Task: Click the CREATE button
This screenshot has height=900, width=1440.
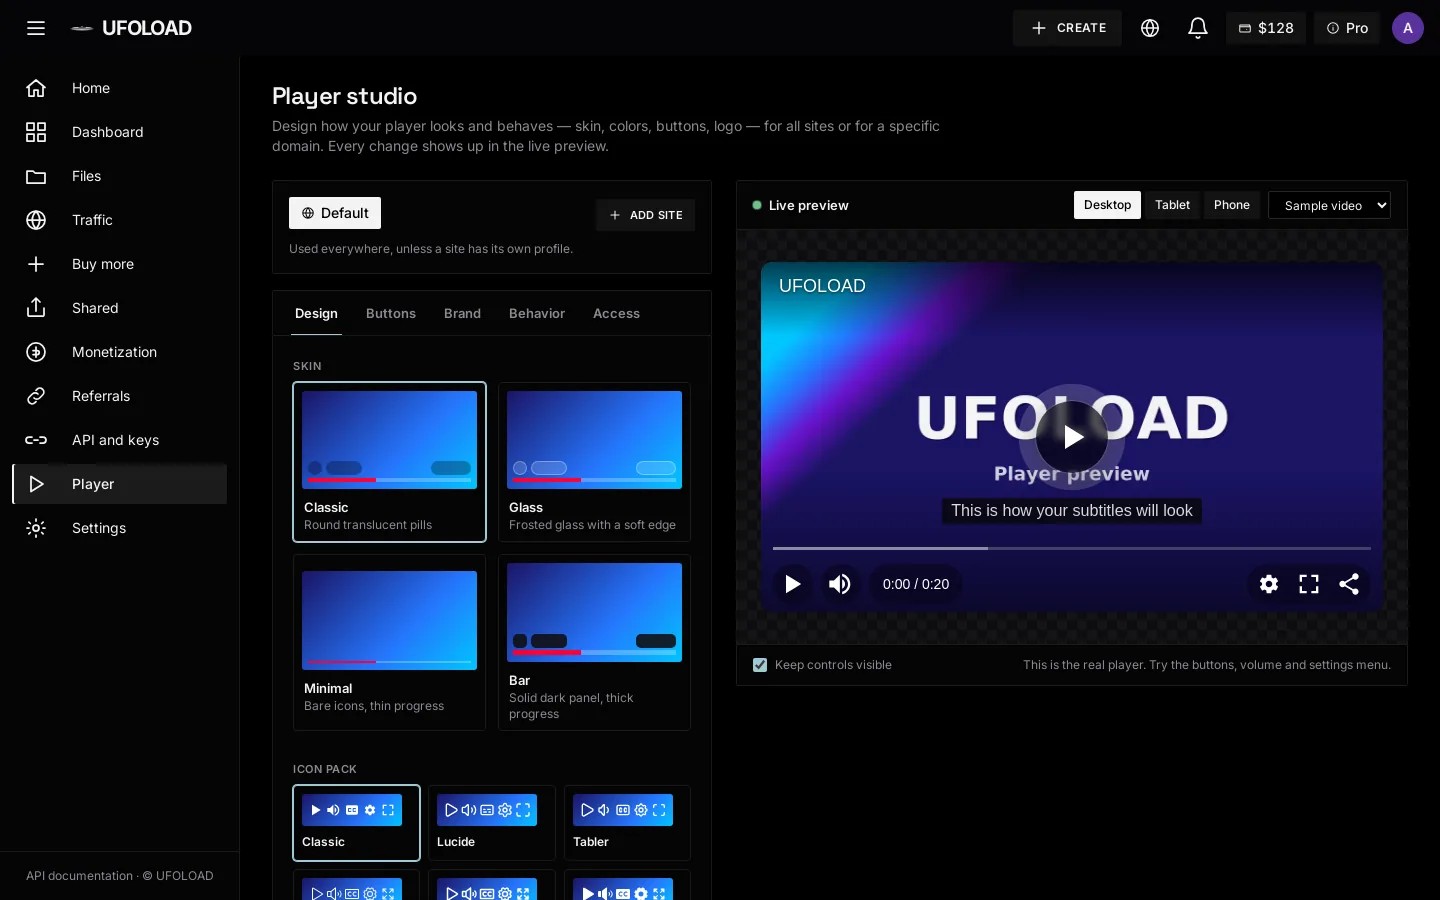Action: [x=1067, y=28]
